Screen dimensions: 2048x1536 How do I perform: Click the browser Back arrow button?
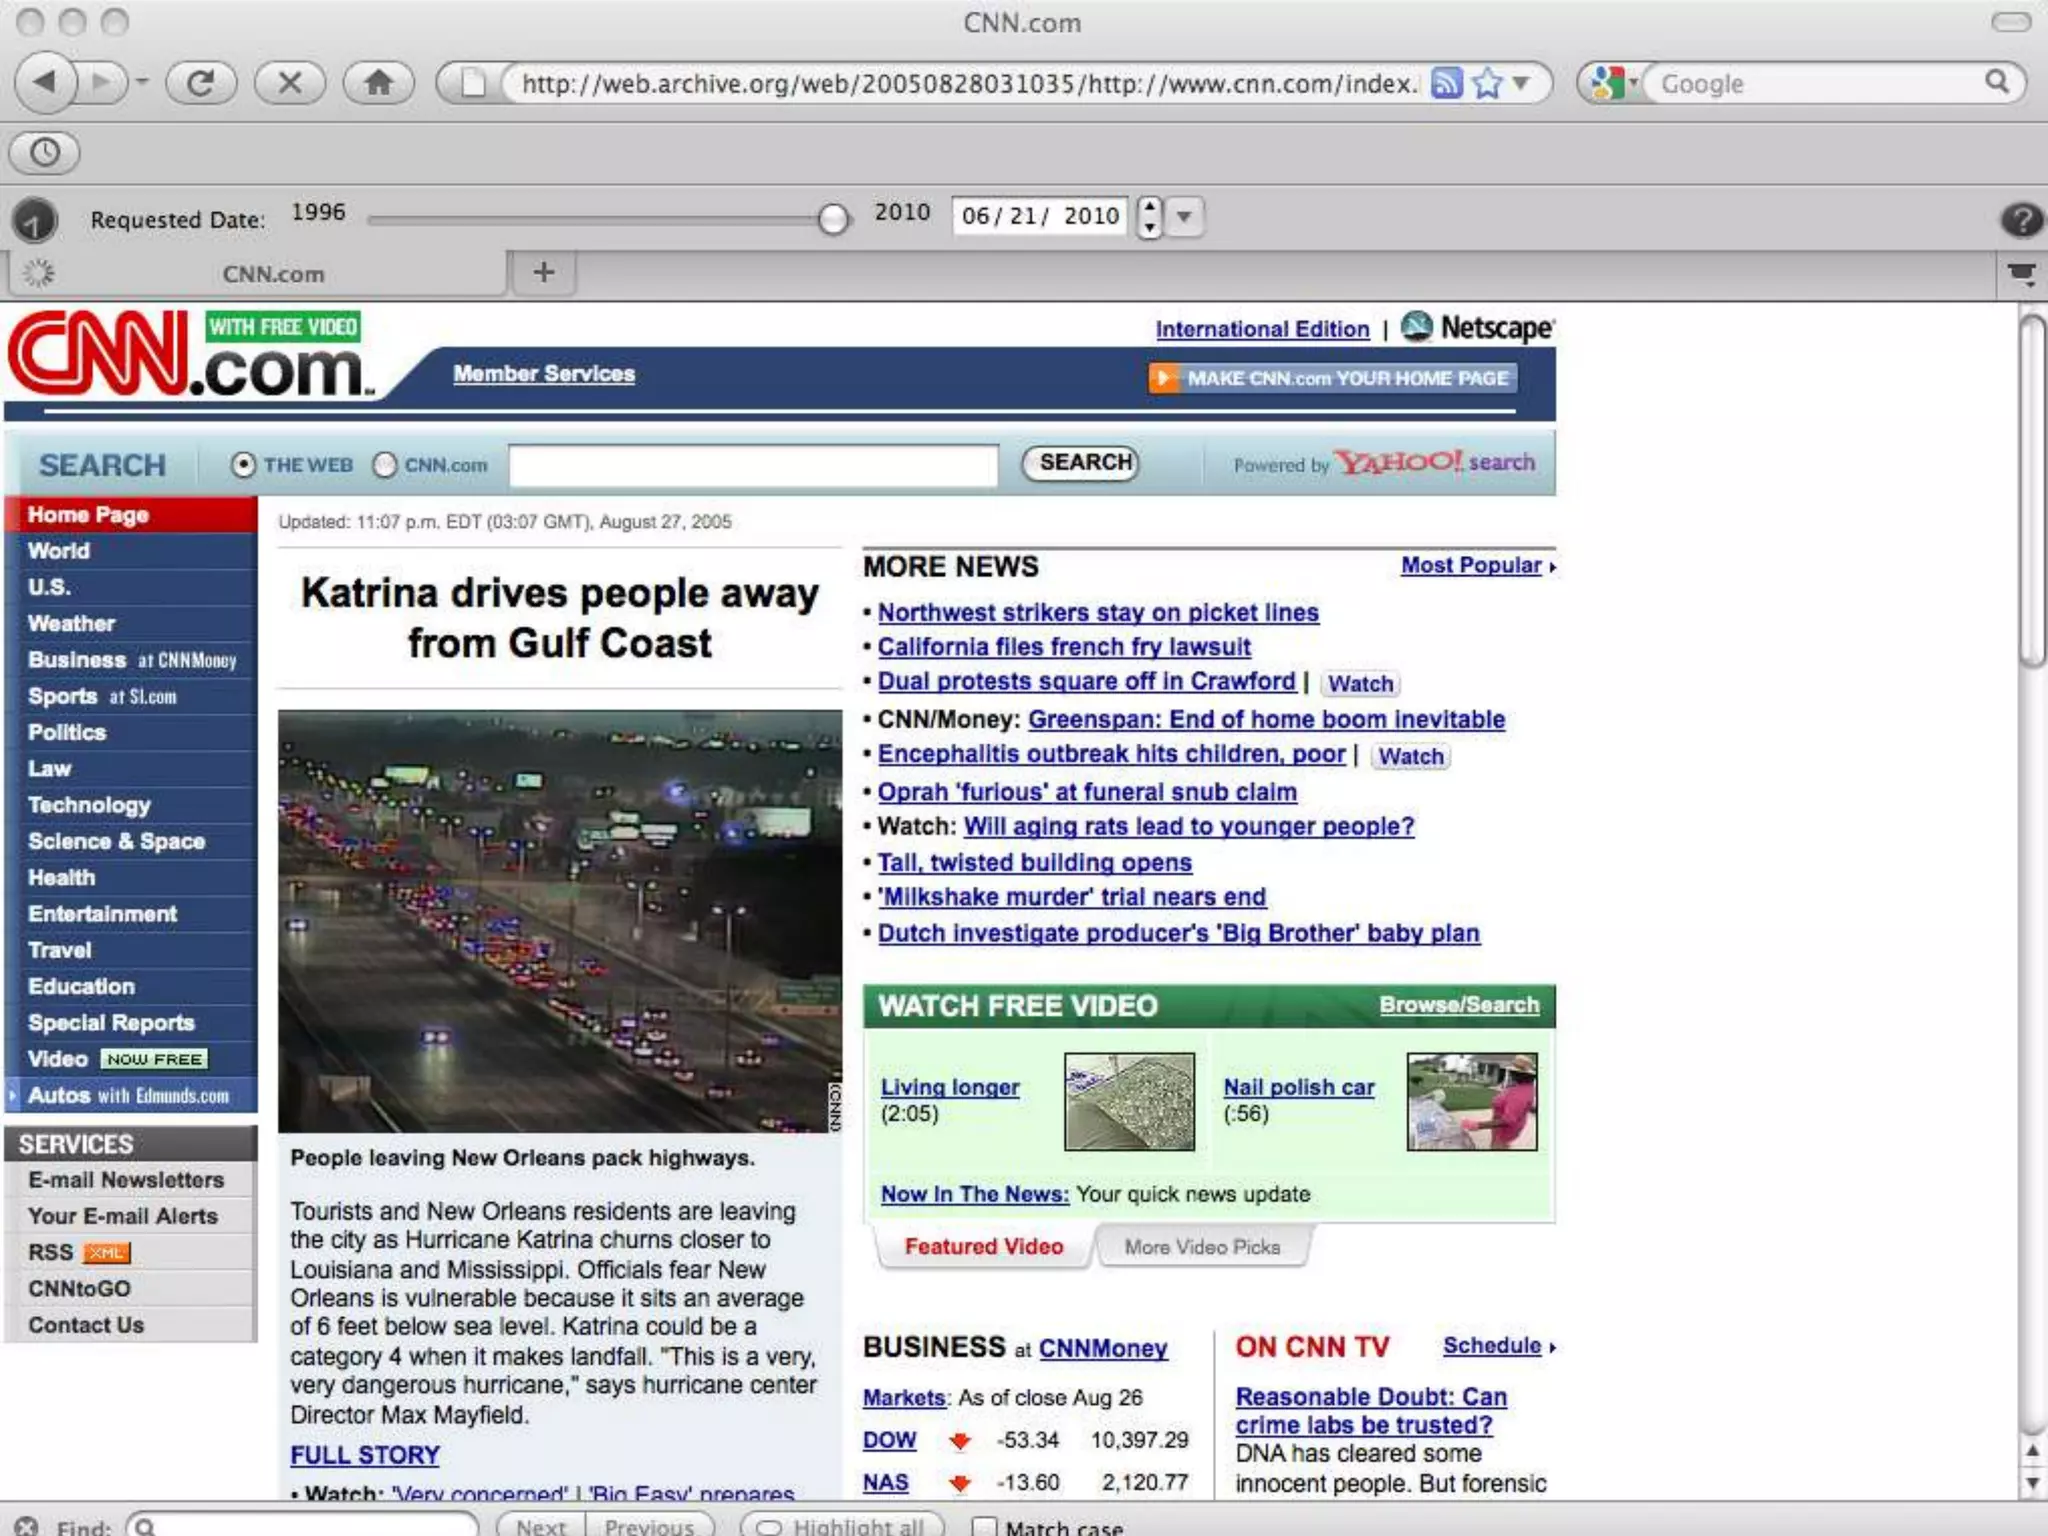point(45,82)
